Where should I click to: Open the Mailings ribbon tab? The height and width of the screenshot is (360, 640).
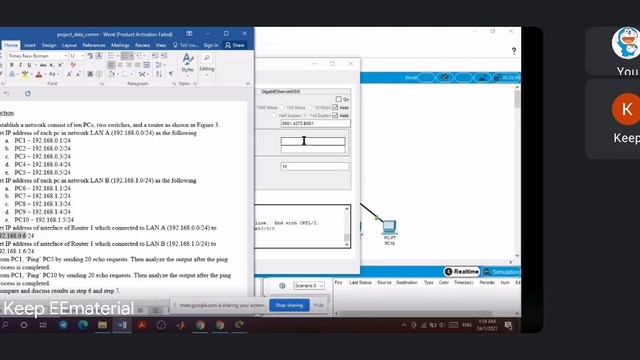120,45
